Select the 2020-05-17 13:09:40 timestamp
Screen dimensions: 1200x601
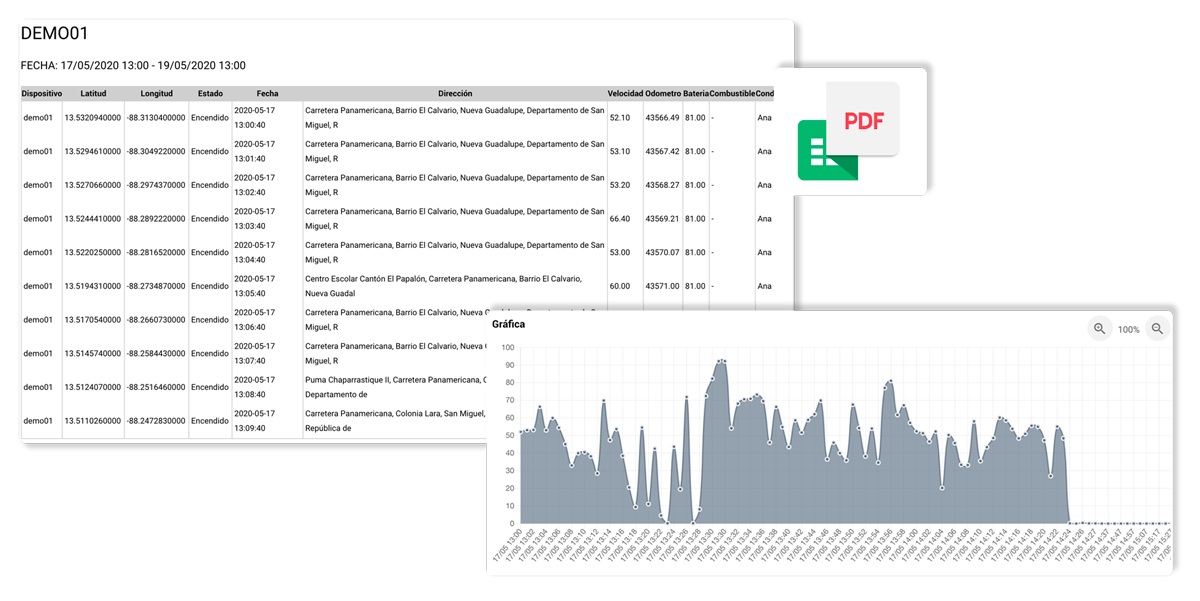(x=254, y=421)
